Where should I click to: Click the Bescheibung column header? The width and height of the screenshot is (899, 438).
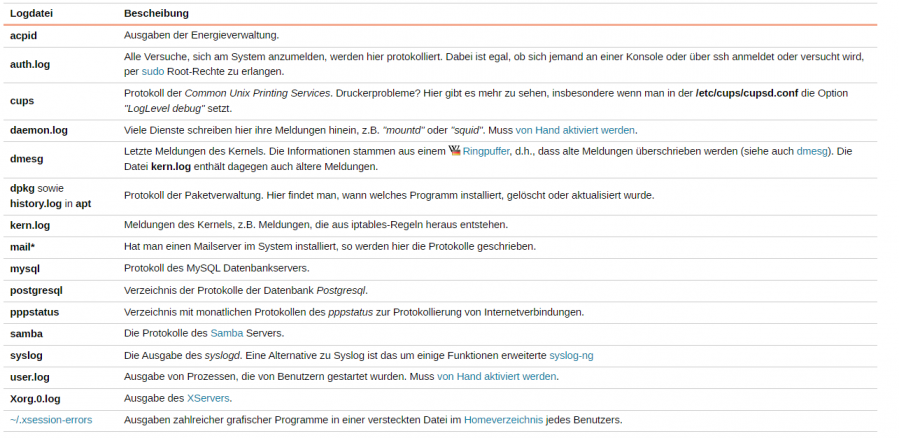point(156,14)
